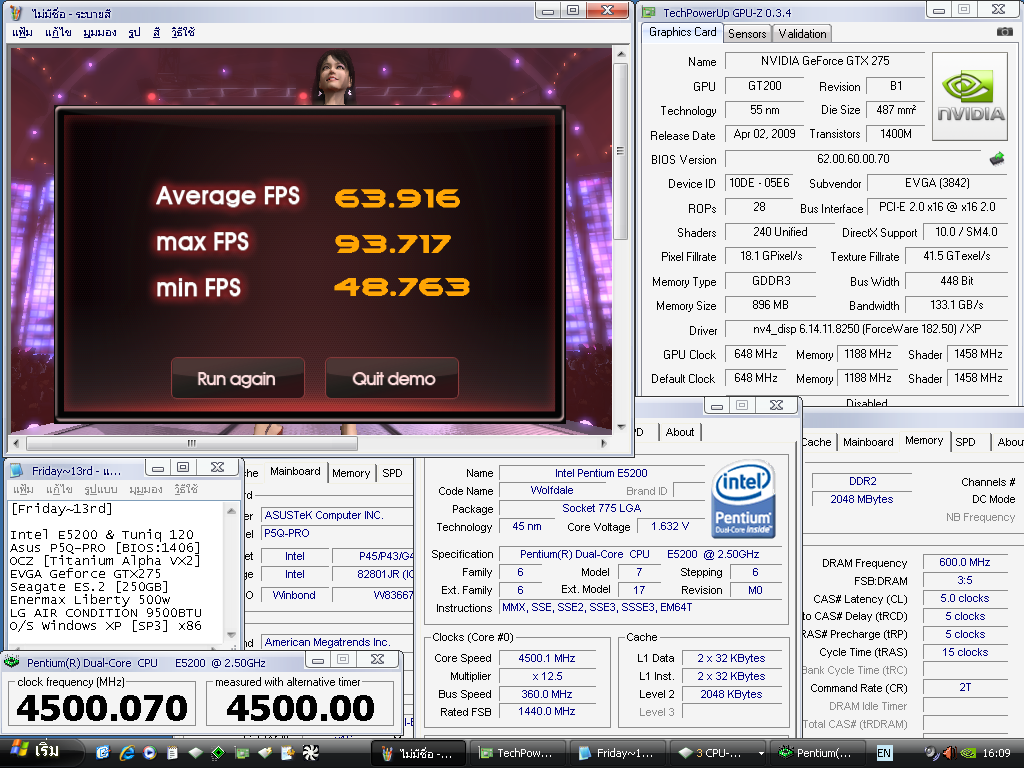Image resolution: width=1024 pixels, height=768 pixels.
Task: Click the Intel Pentium logo in CPU-Z
Action: pos(743,500)
